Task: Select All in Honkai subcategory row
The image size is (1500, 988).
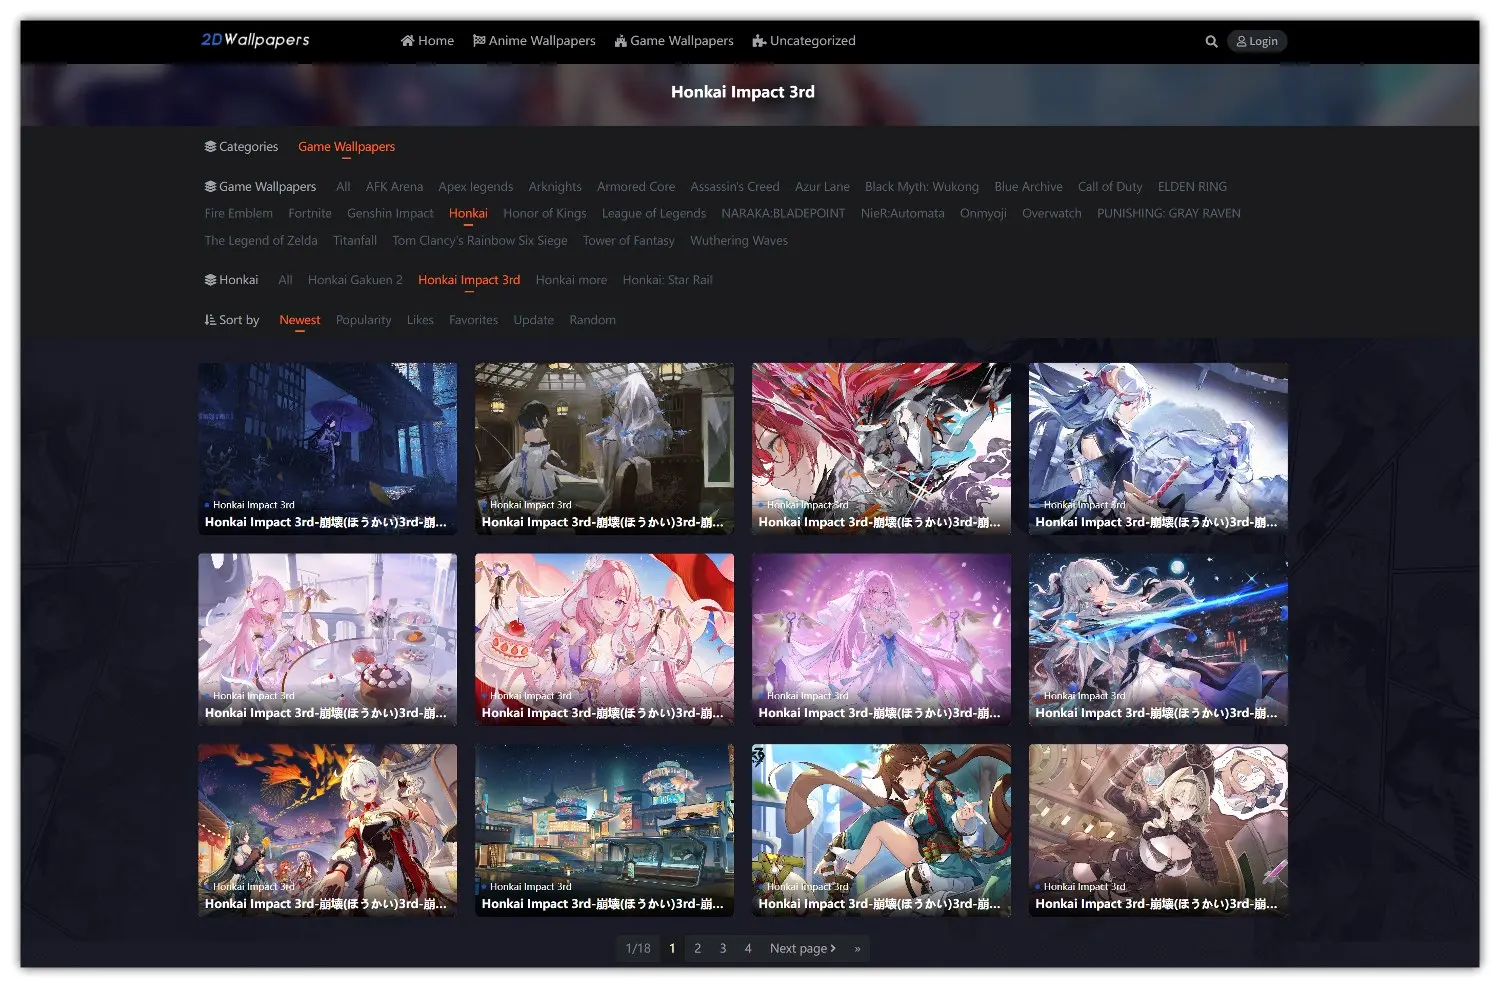Action: [285, 280]
